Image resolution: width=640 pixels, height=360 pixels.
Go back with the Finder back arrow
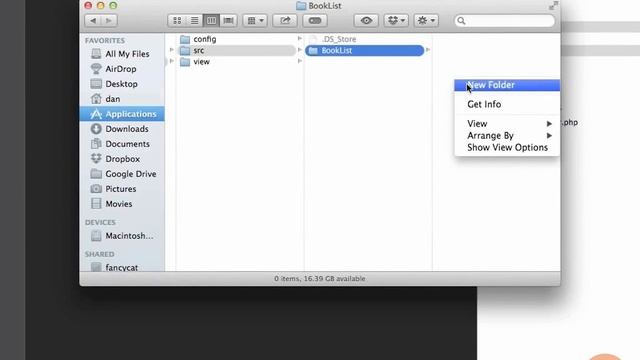coord(93,20)
